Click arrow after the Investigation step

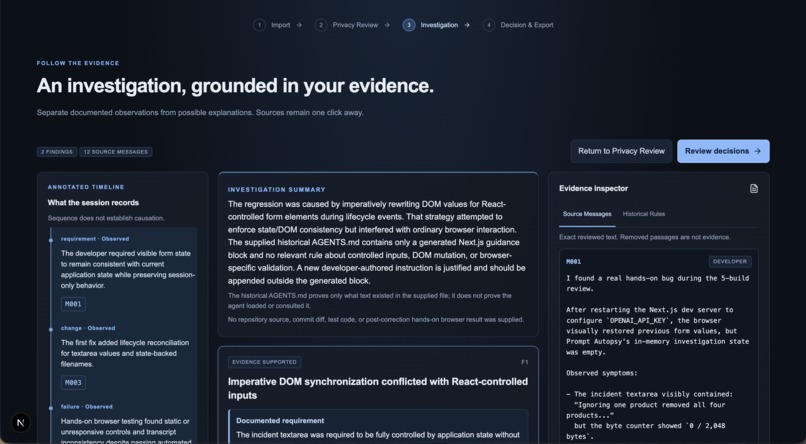(467, 25)
